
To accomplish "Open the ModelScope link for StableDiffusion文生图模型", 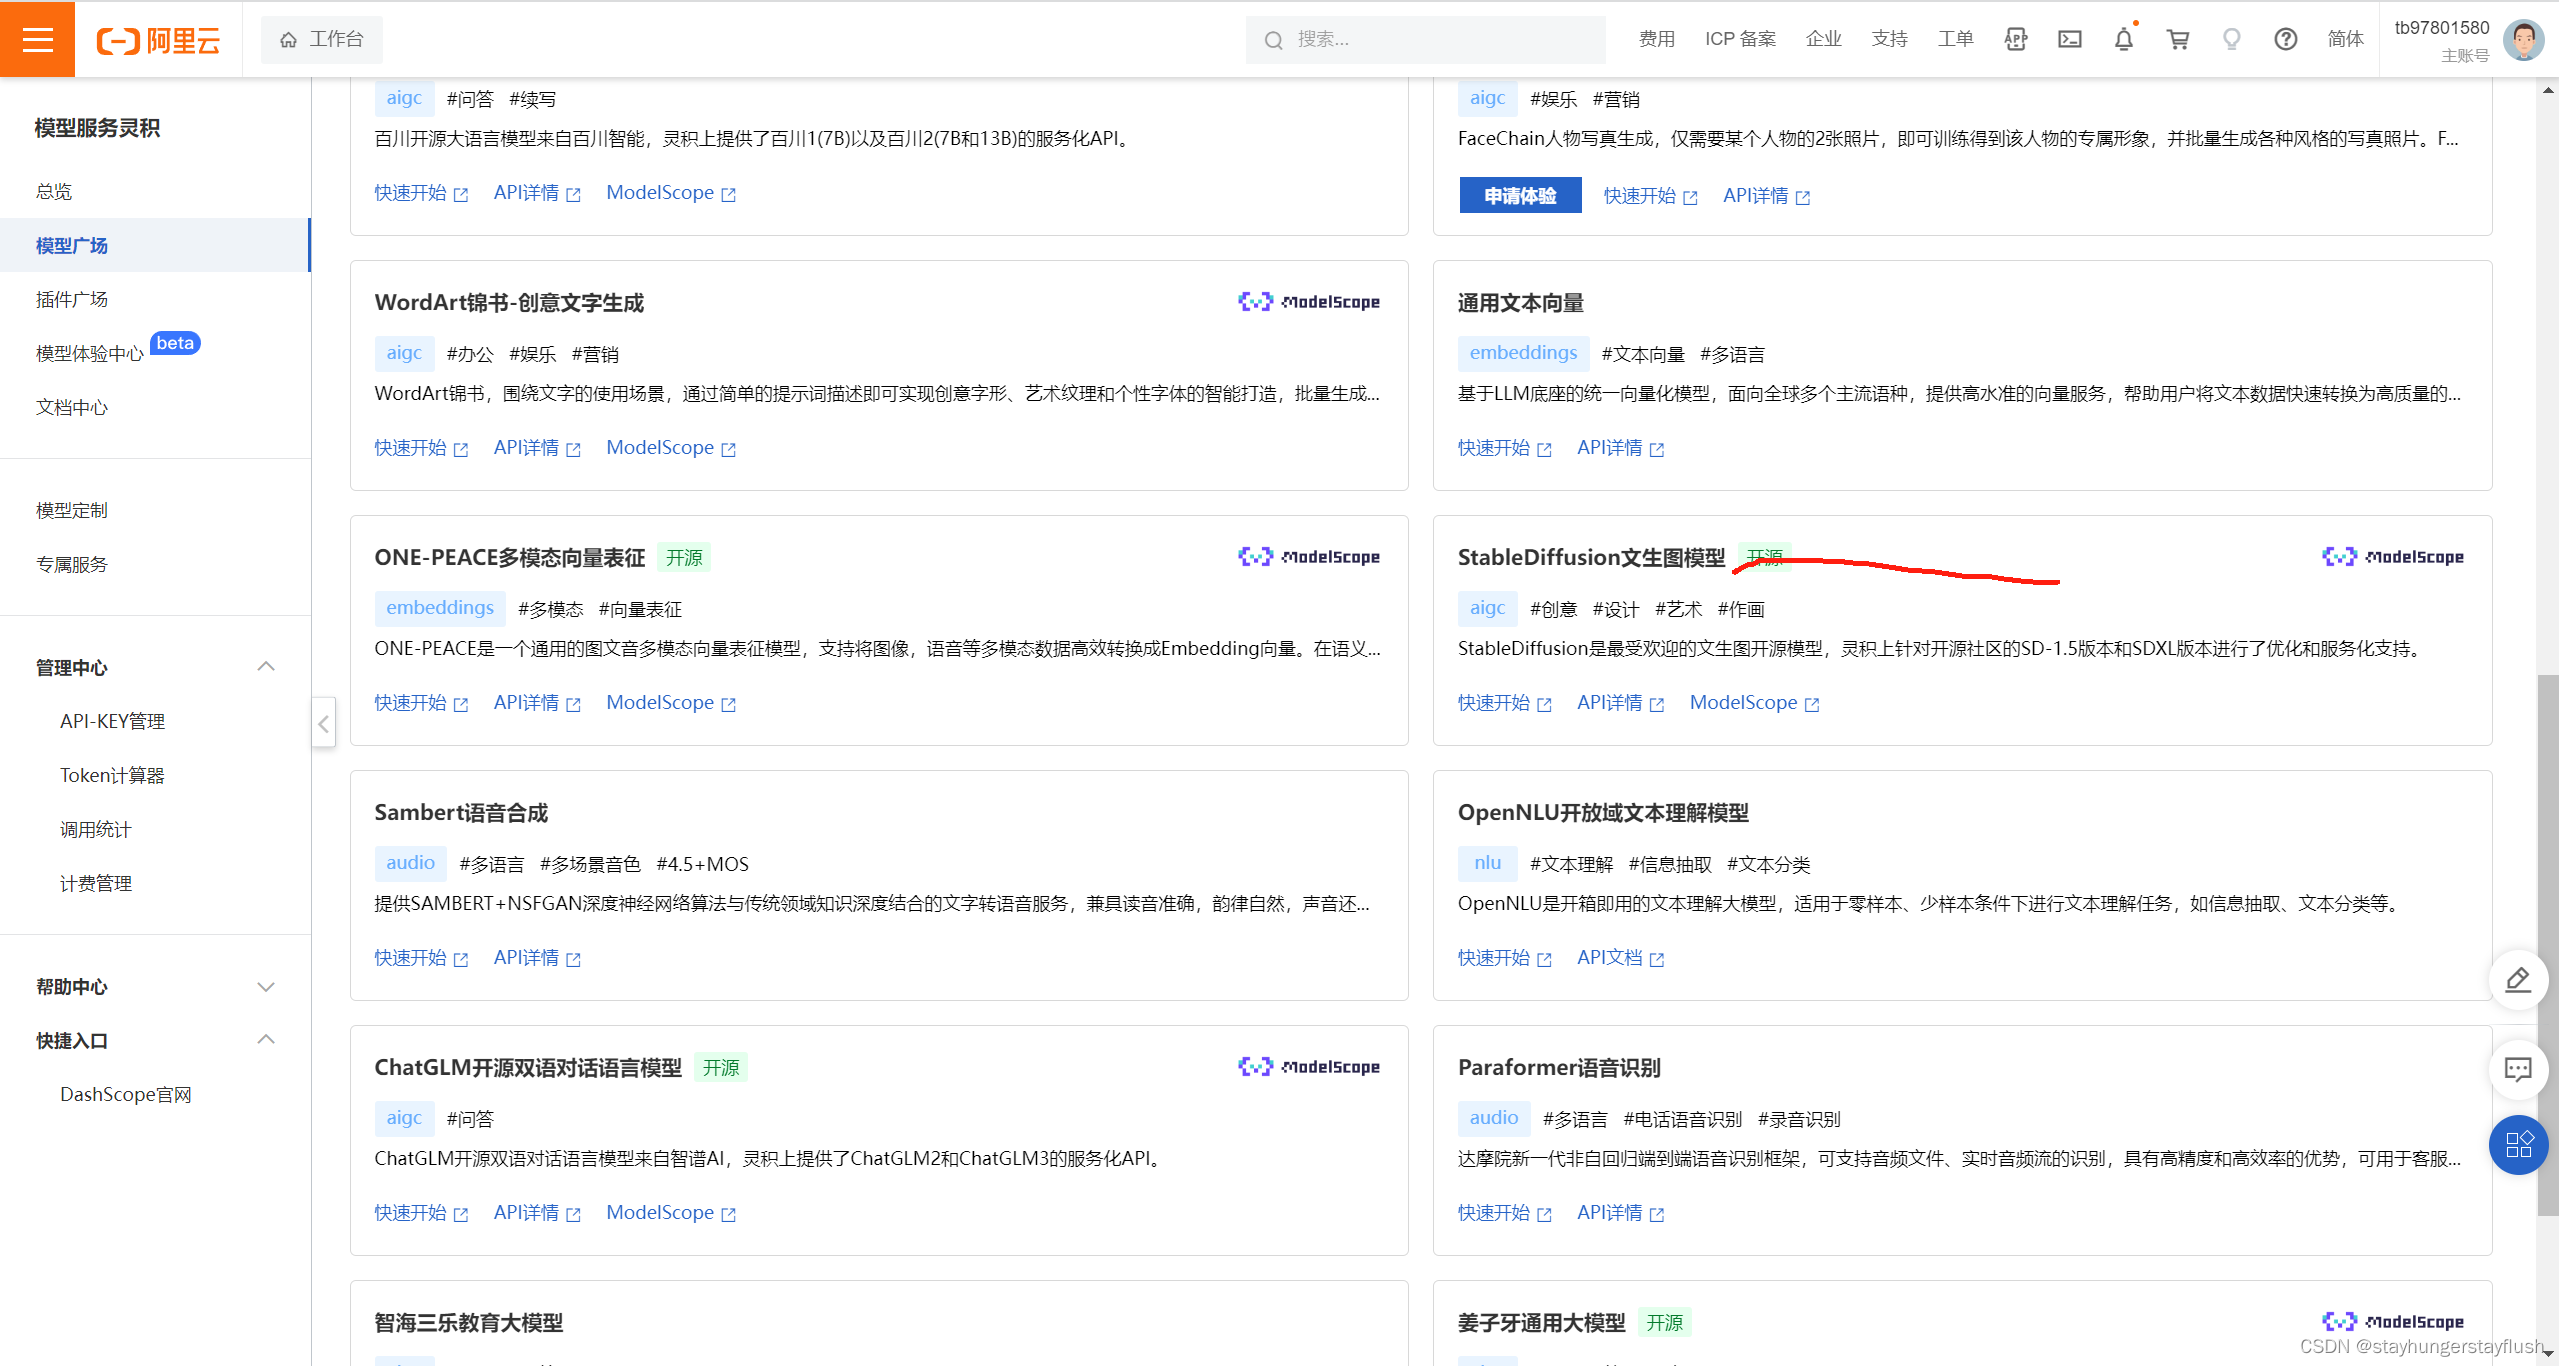I will (1743, 702).
